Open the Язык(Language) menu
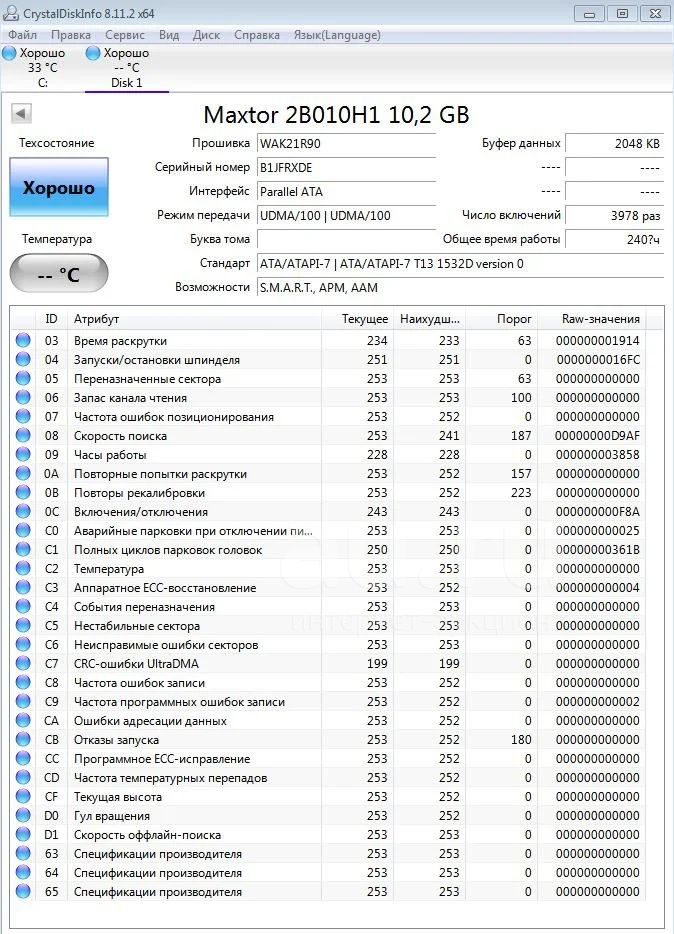The height and width of the screenshot is (934, 674). point(337,35)
